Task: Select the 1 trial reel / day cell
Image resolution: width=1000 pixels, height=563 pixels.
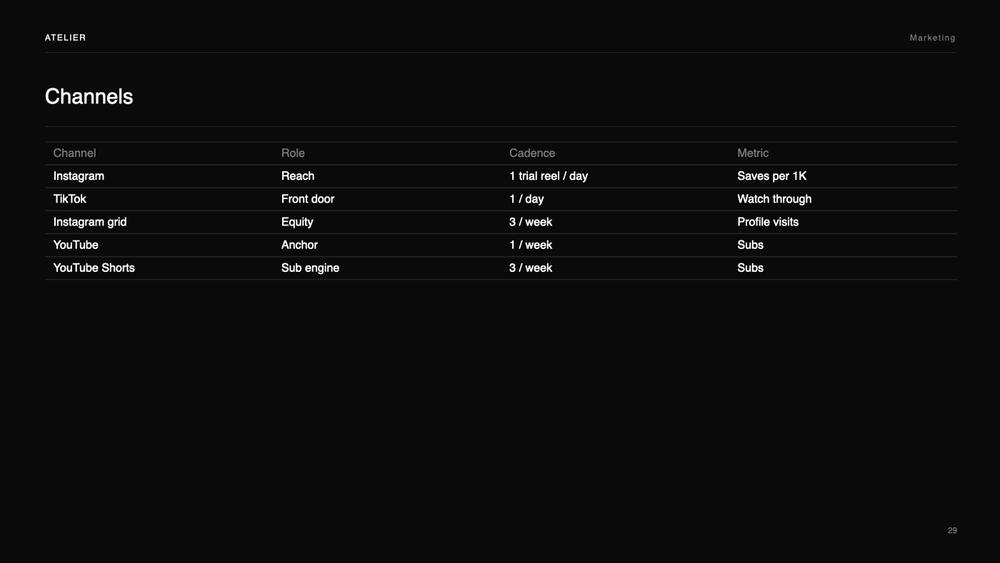Action: (548, 176)
